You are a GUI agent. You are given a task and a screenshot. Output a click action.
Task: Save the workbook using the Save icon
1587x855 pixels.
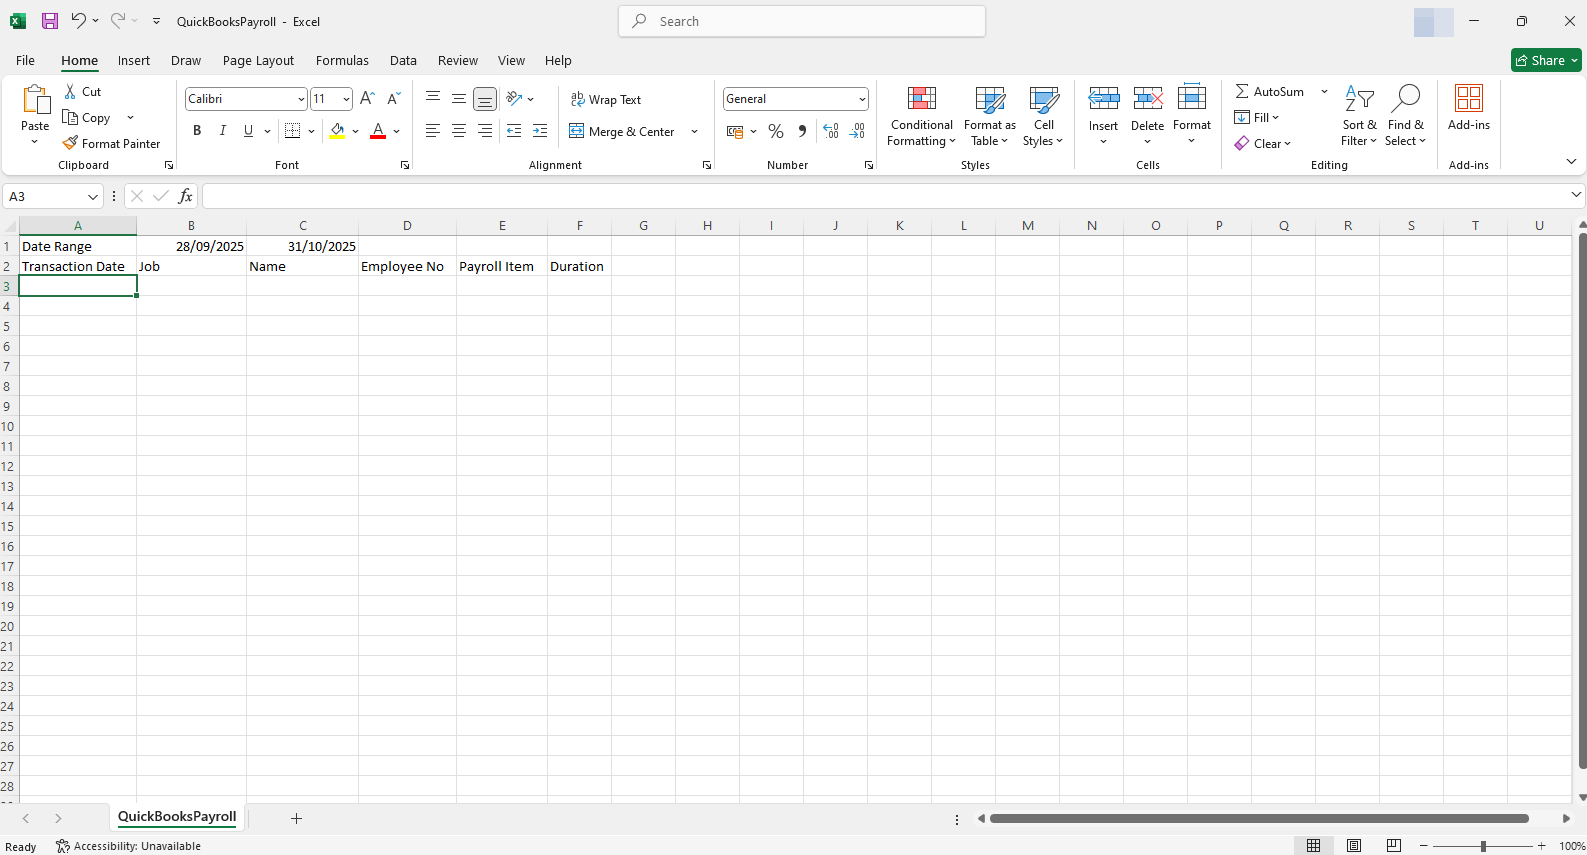point(49,21)
